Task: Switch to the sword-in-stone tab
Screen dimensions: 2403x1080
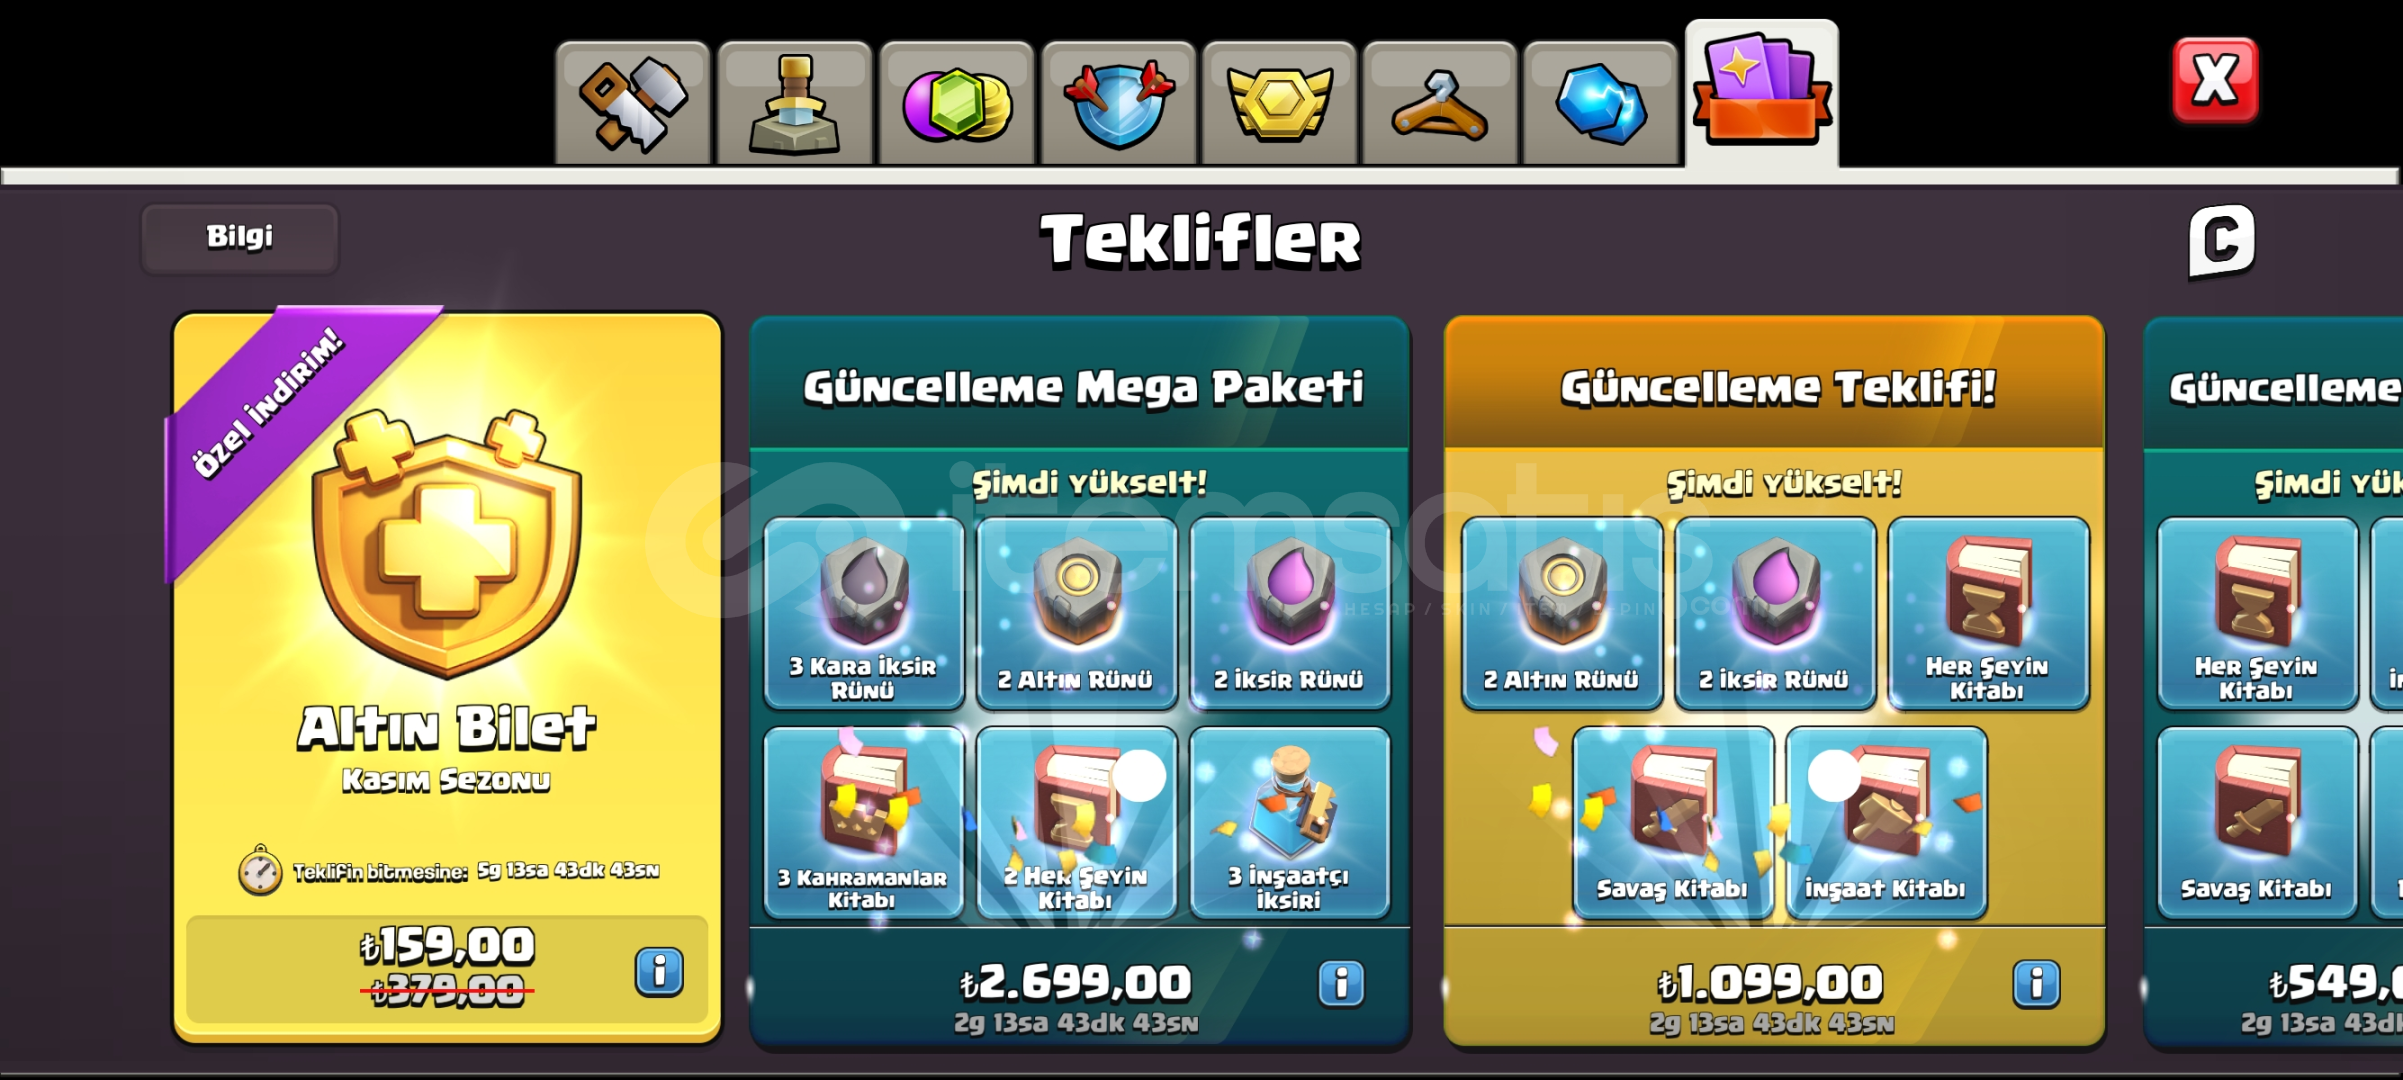Action: (x=794, y=103)
